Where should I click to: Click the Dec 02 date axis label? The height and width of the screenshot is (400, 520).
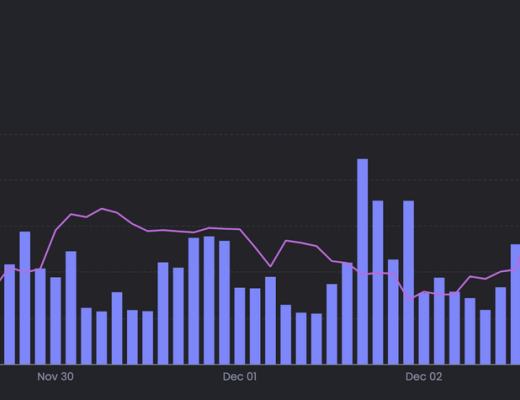[x=424, y=377]
